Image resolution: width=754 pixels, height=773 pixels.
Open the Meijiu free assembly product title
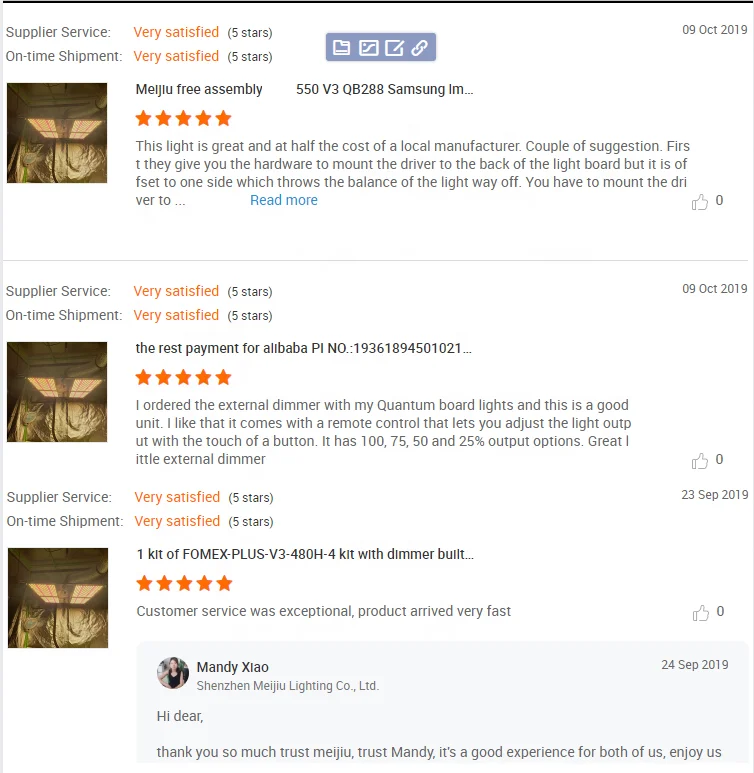pos(199,89)
